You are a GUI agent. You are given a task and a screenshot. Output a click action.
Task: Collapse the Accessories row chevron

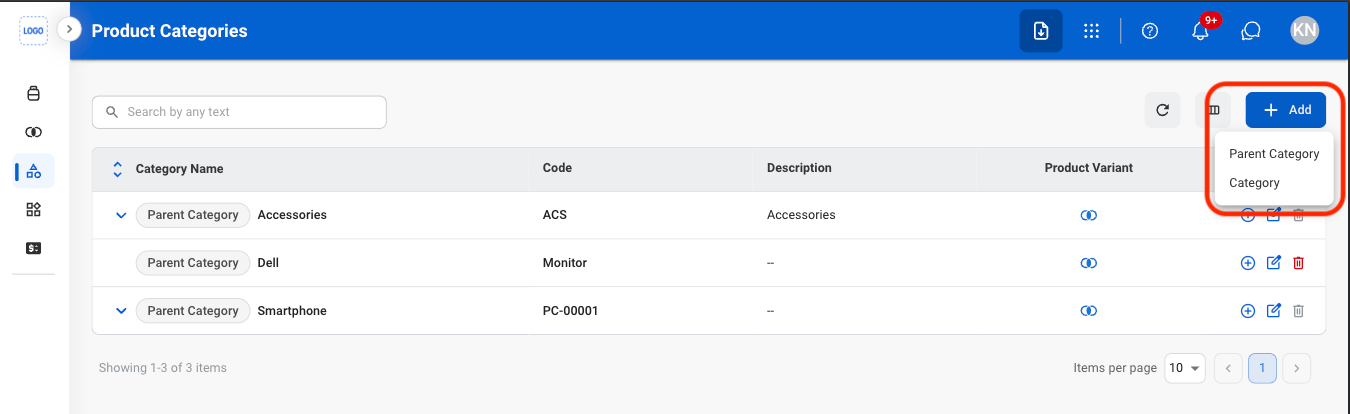[121, 215]
